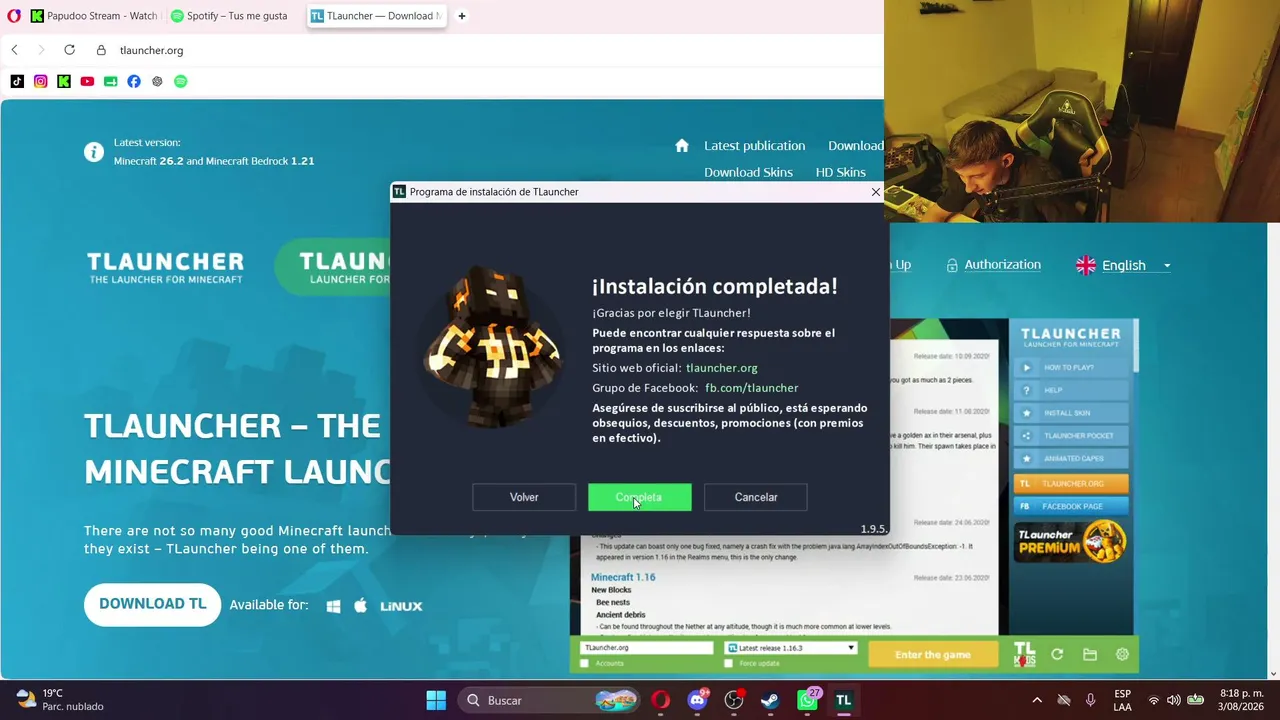Click the Facebook Page button in launcher preview
This screenshot has width=1280, height=720.
[1071, 506]
